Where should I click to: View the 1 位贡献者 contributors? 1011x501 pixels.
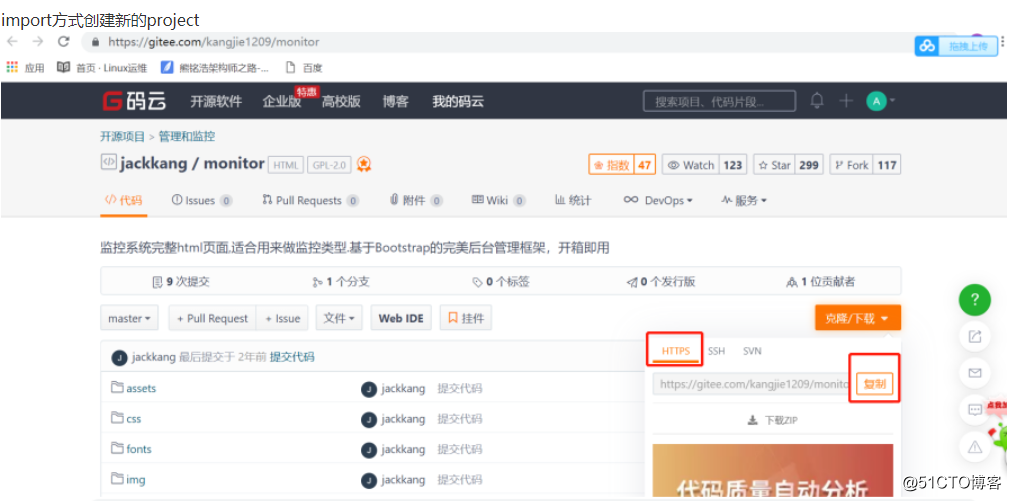821,282
